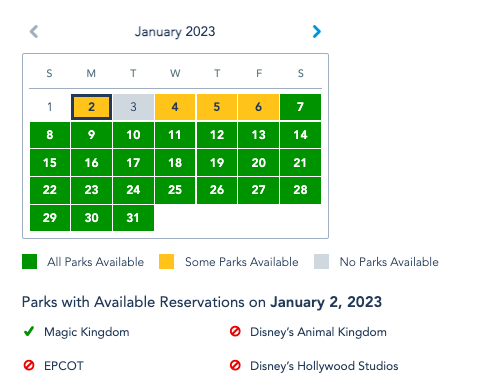Select January 2 on the calendar
The width and height of the screenshot is (490, 387).
point(91,107)
